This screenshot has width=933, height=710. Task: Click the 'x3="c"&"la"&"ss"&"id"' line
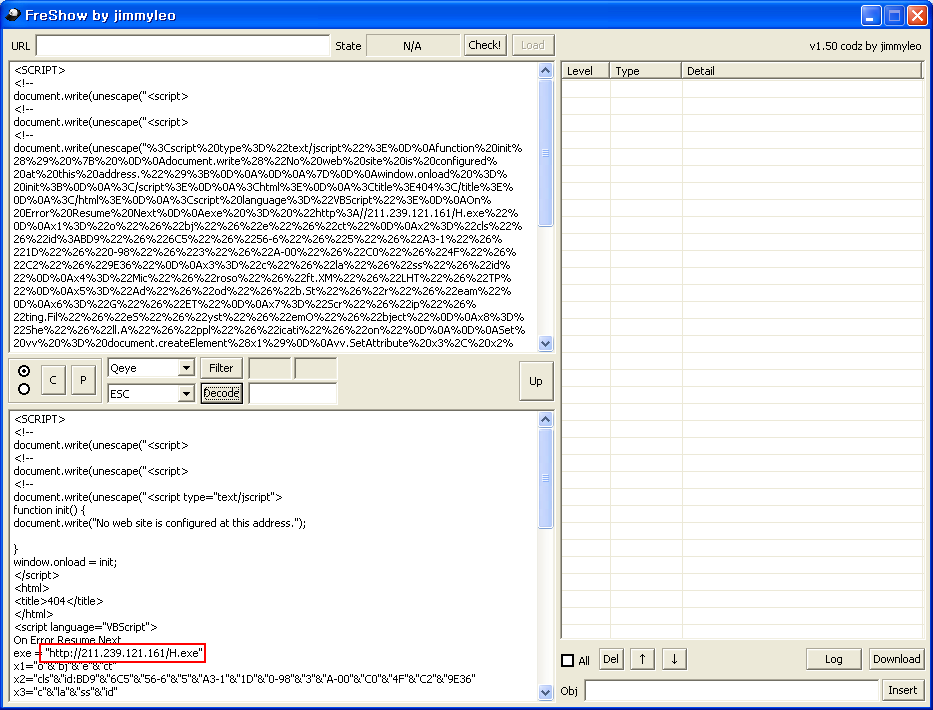65,692
